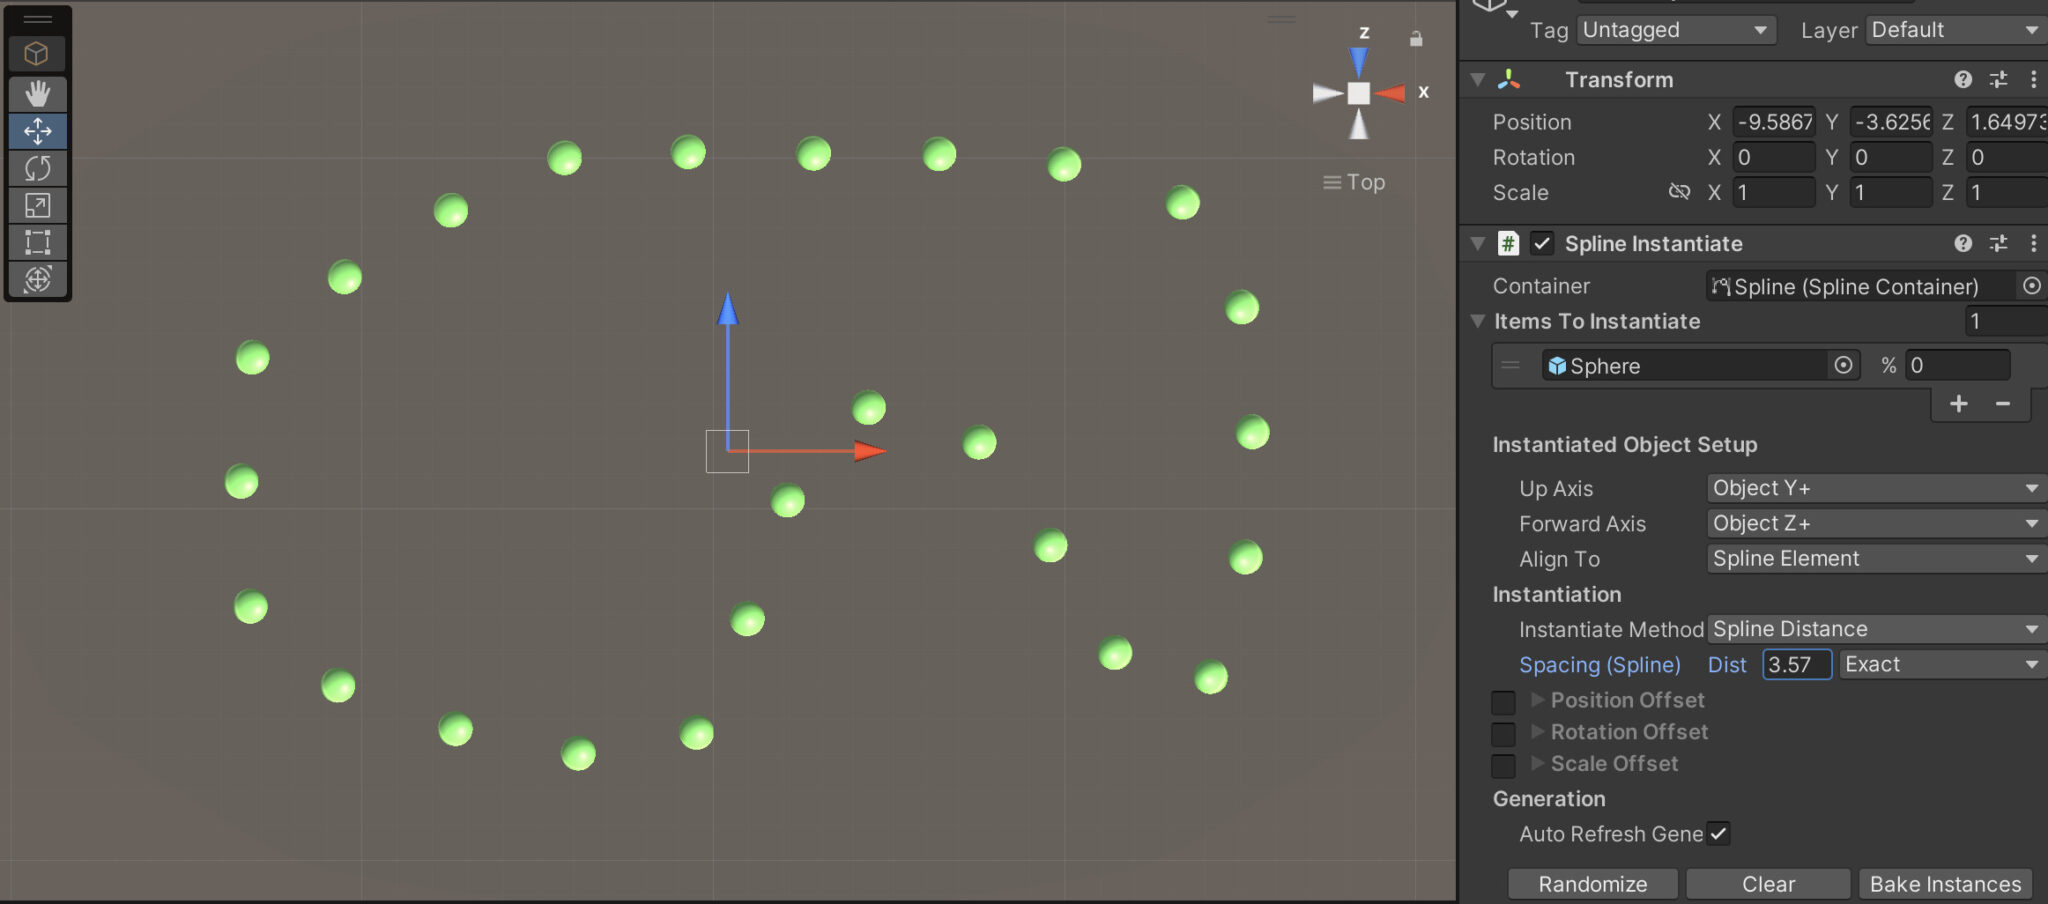The width and height of the screenshot is (2048, 904).
Task: Disable the Spline Instantiate component checkbox
Action: 1543,243
